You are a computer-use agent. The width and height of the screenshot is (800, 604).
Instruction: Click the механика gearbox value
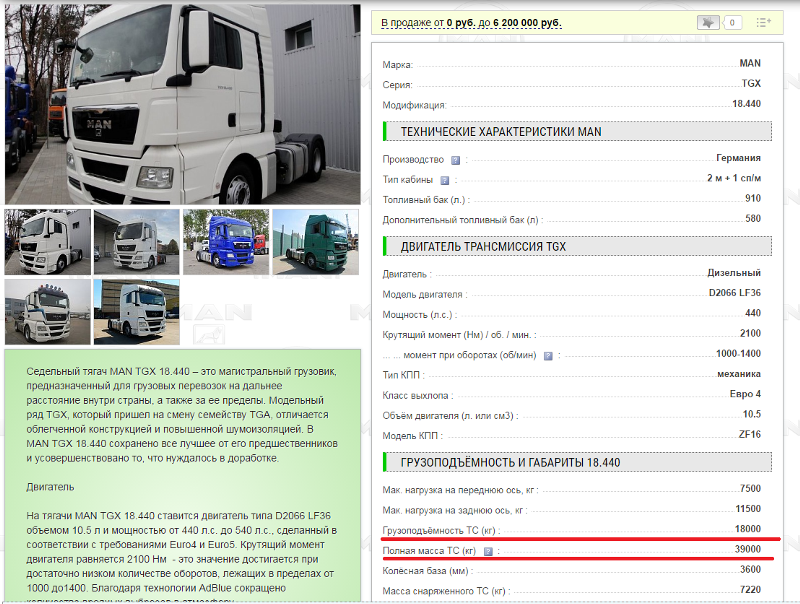[x=739, y=374]
